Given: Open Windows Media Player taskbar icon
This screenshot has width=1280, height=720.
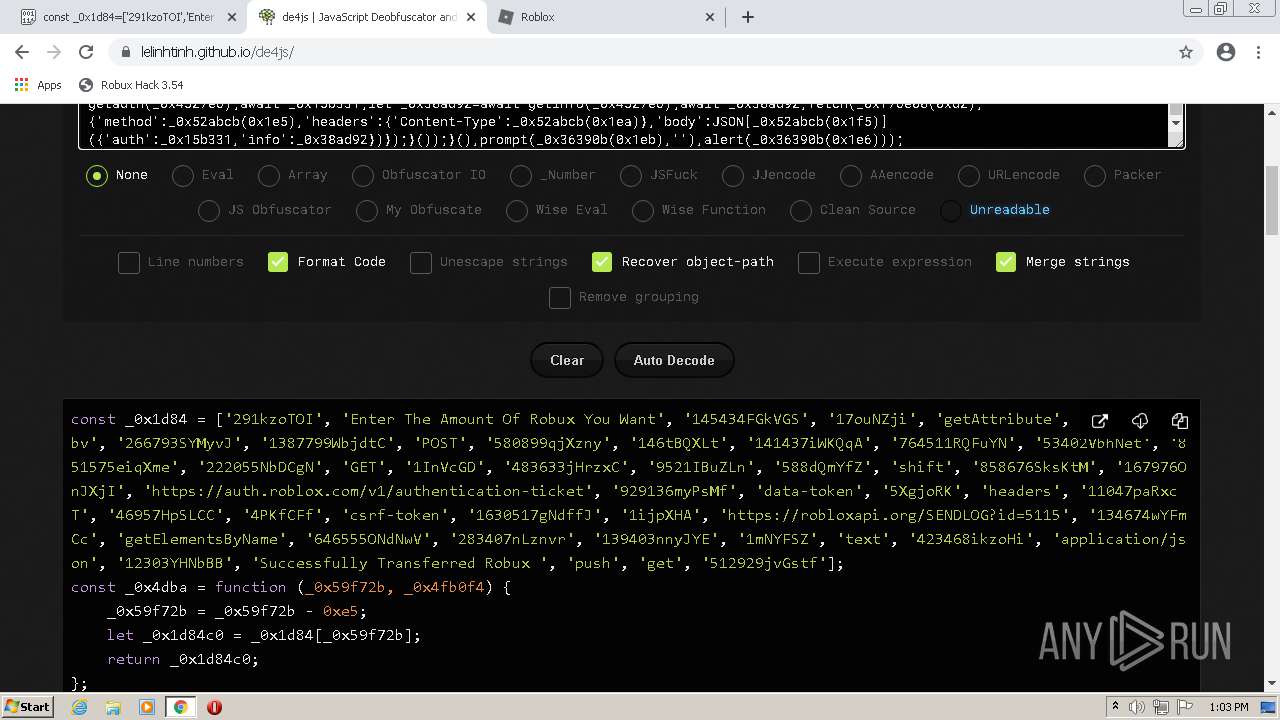Looking at the screenshot, I should point(147,707).
